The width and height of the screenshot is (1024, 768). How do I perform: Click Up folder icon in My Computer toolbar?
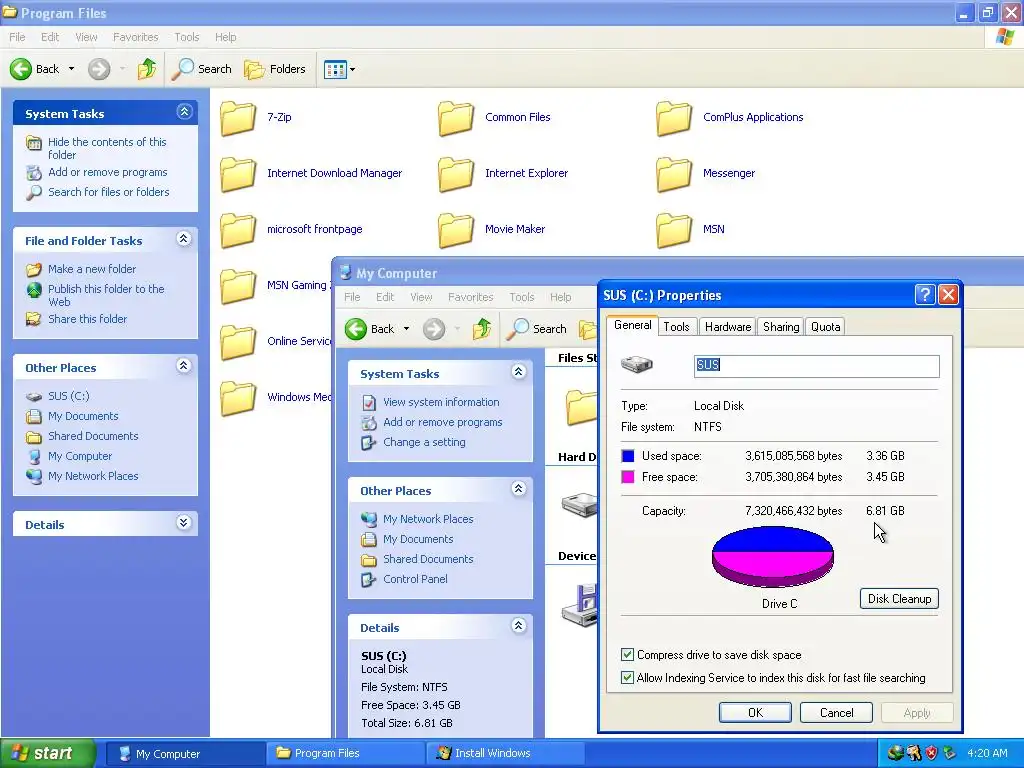(482, 328)
